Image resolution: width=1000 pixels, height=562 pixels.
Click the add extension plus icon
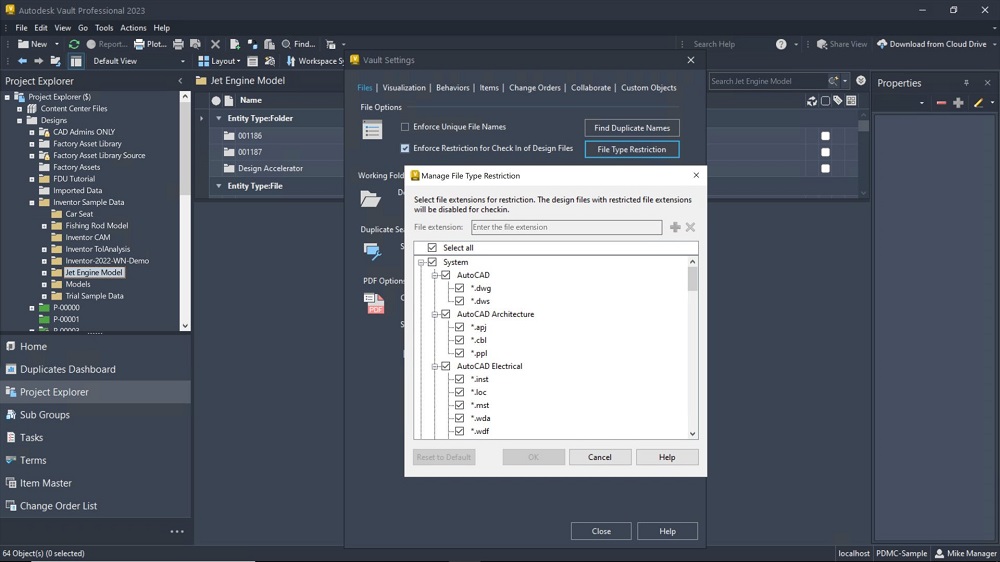[675, 227]
